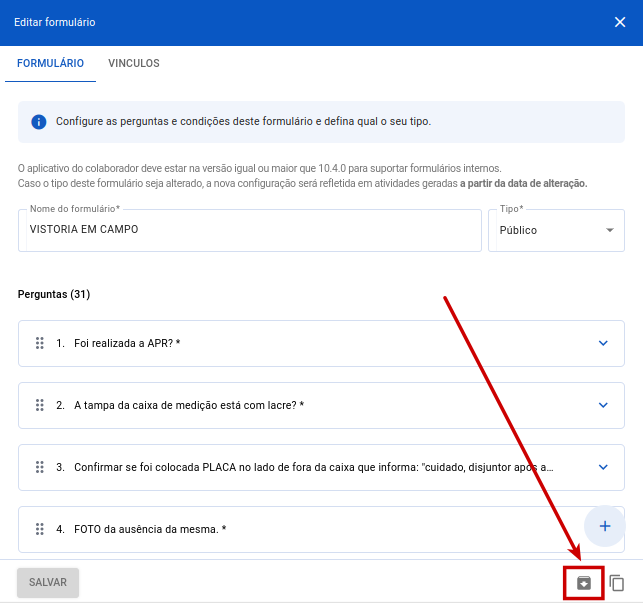
Task: Click 'Editar formulário' title text
Action: point(55,22)
